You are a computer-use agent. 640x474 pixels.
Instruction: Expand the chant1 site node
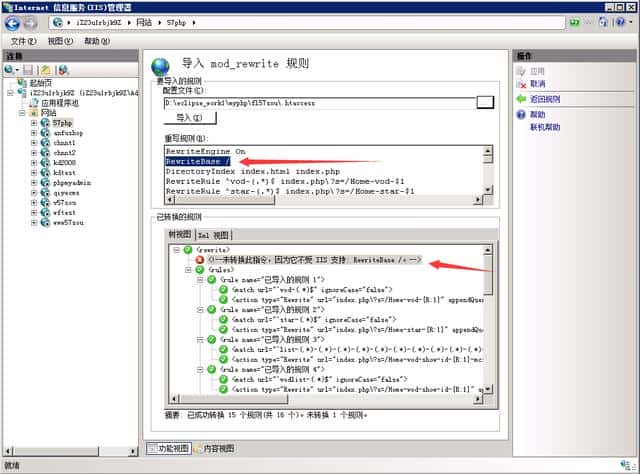point(34,143)
